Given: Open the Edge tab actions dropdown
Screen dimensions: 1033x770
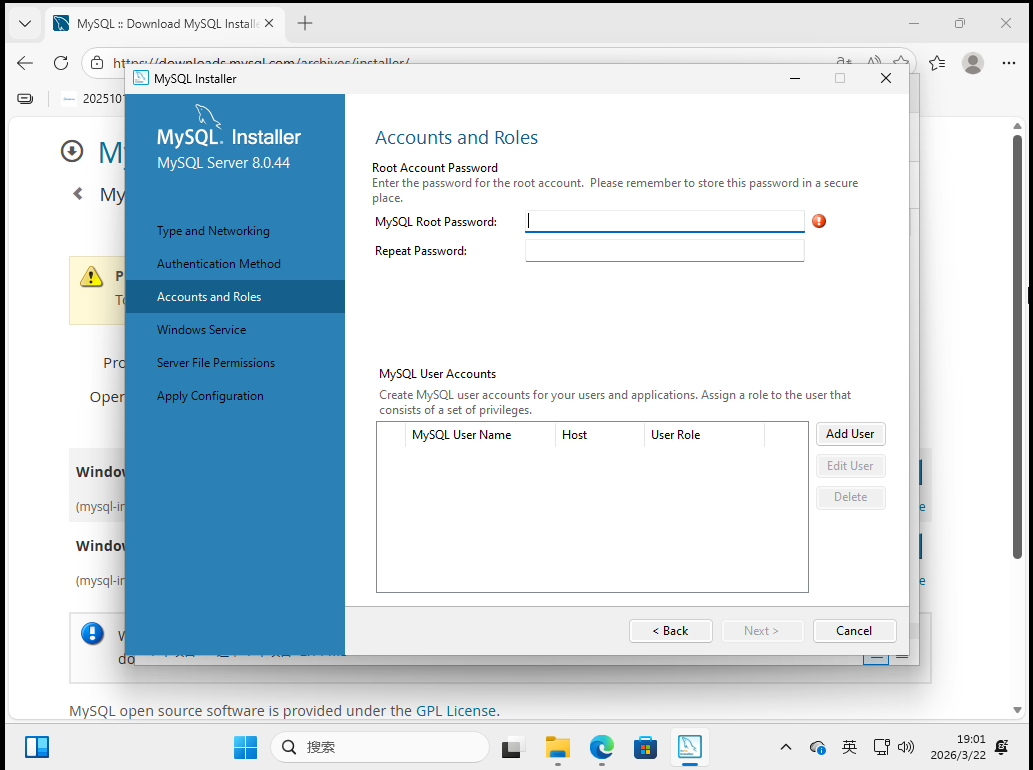Looking at the screenshot, I should (x=25, y=24).
